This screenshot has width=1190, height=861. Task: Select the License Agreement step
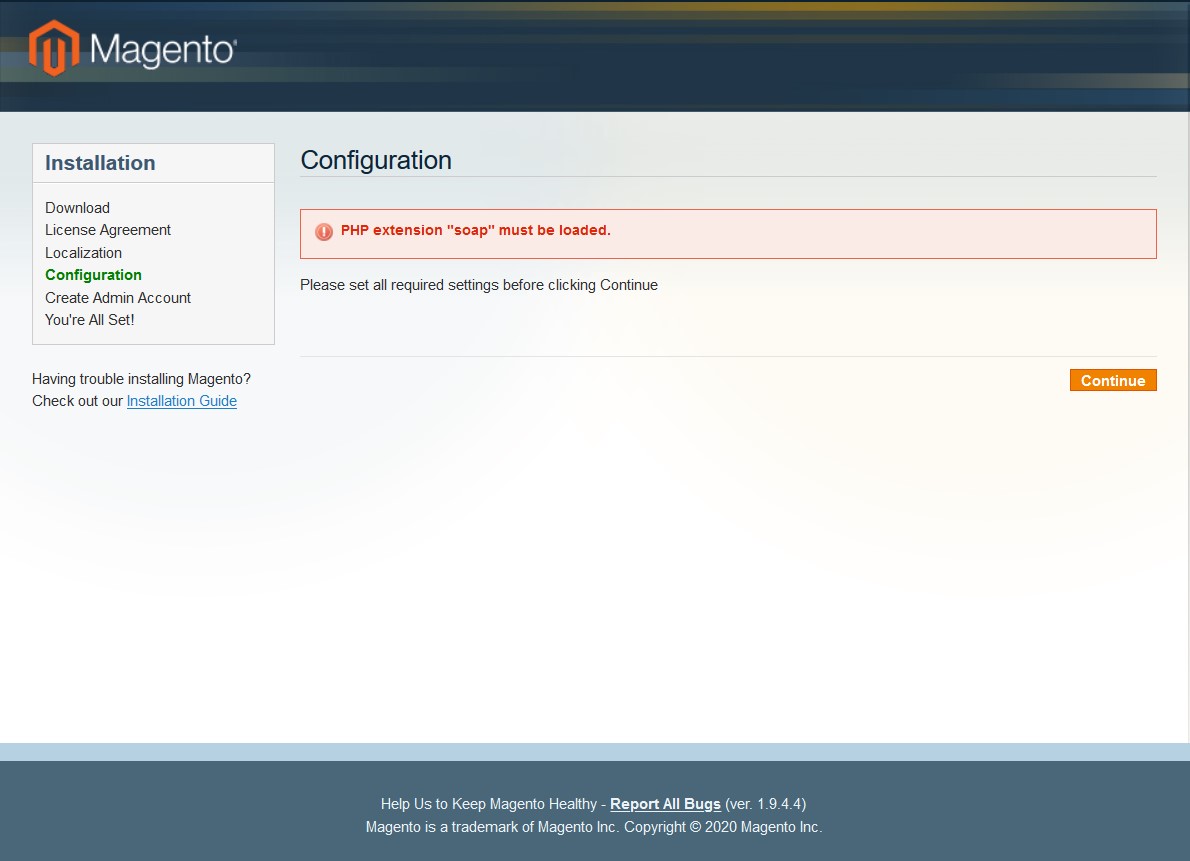pos(108,229)
